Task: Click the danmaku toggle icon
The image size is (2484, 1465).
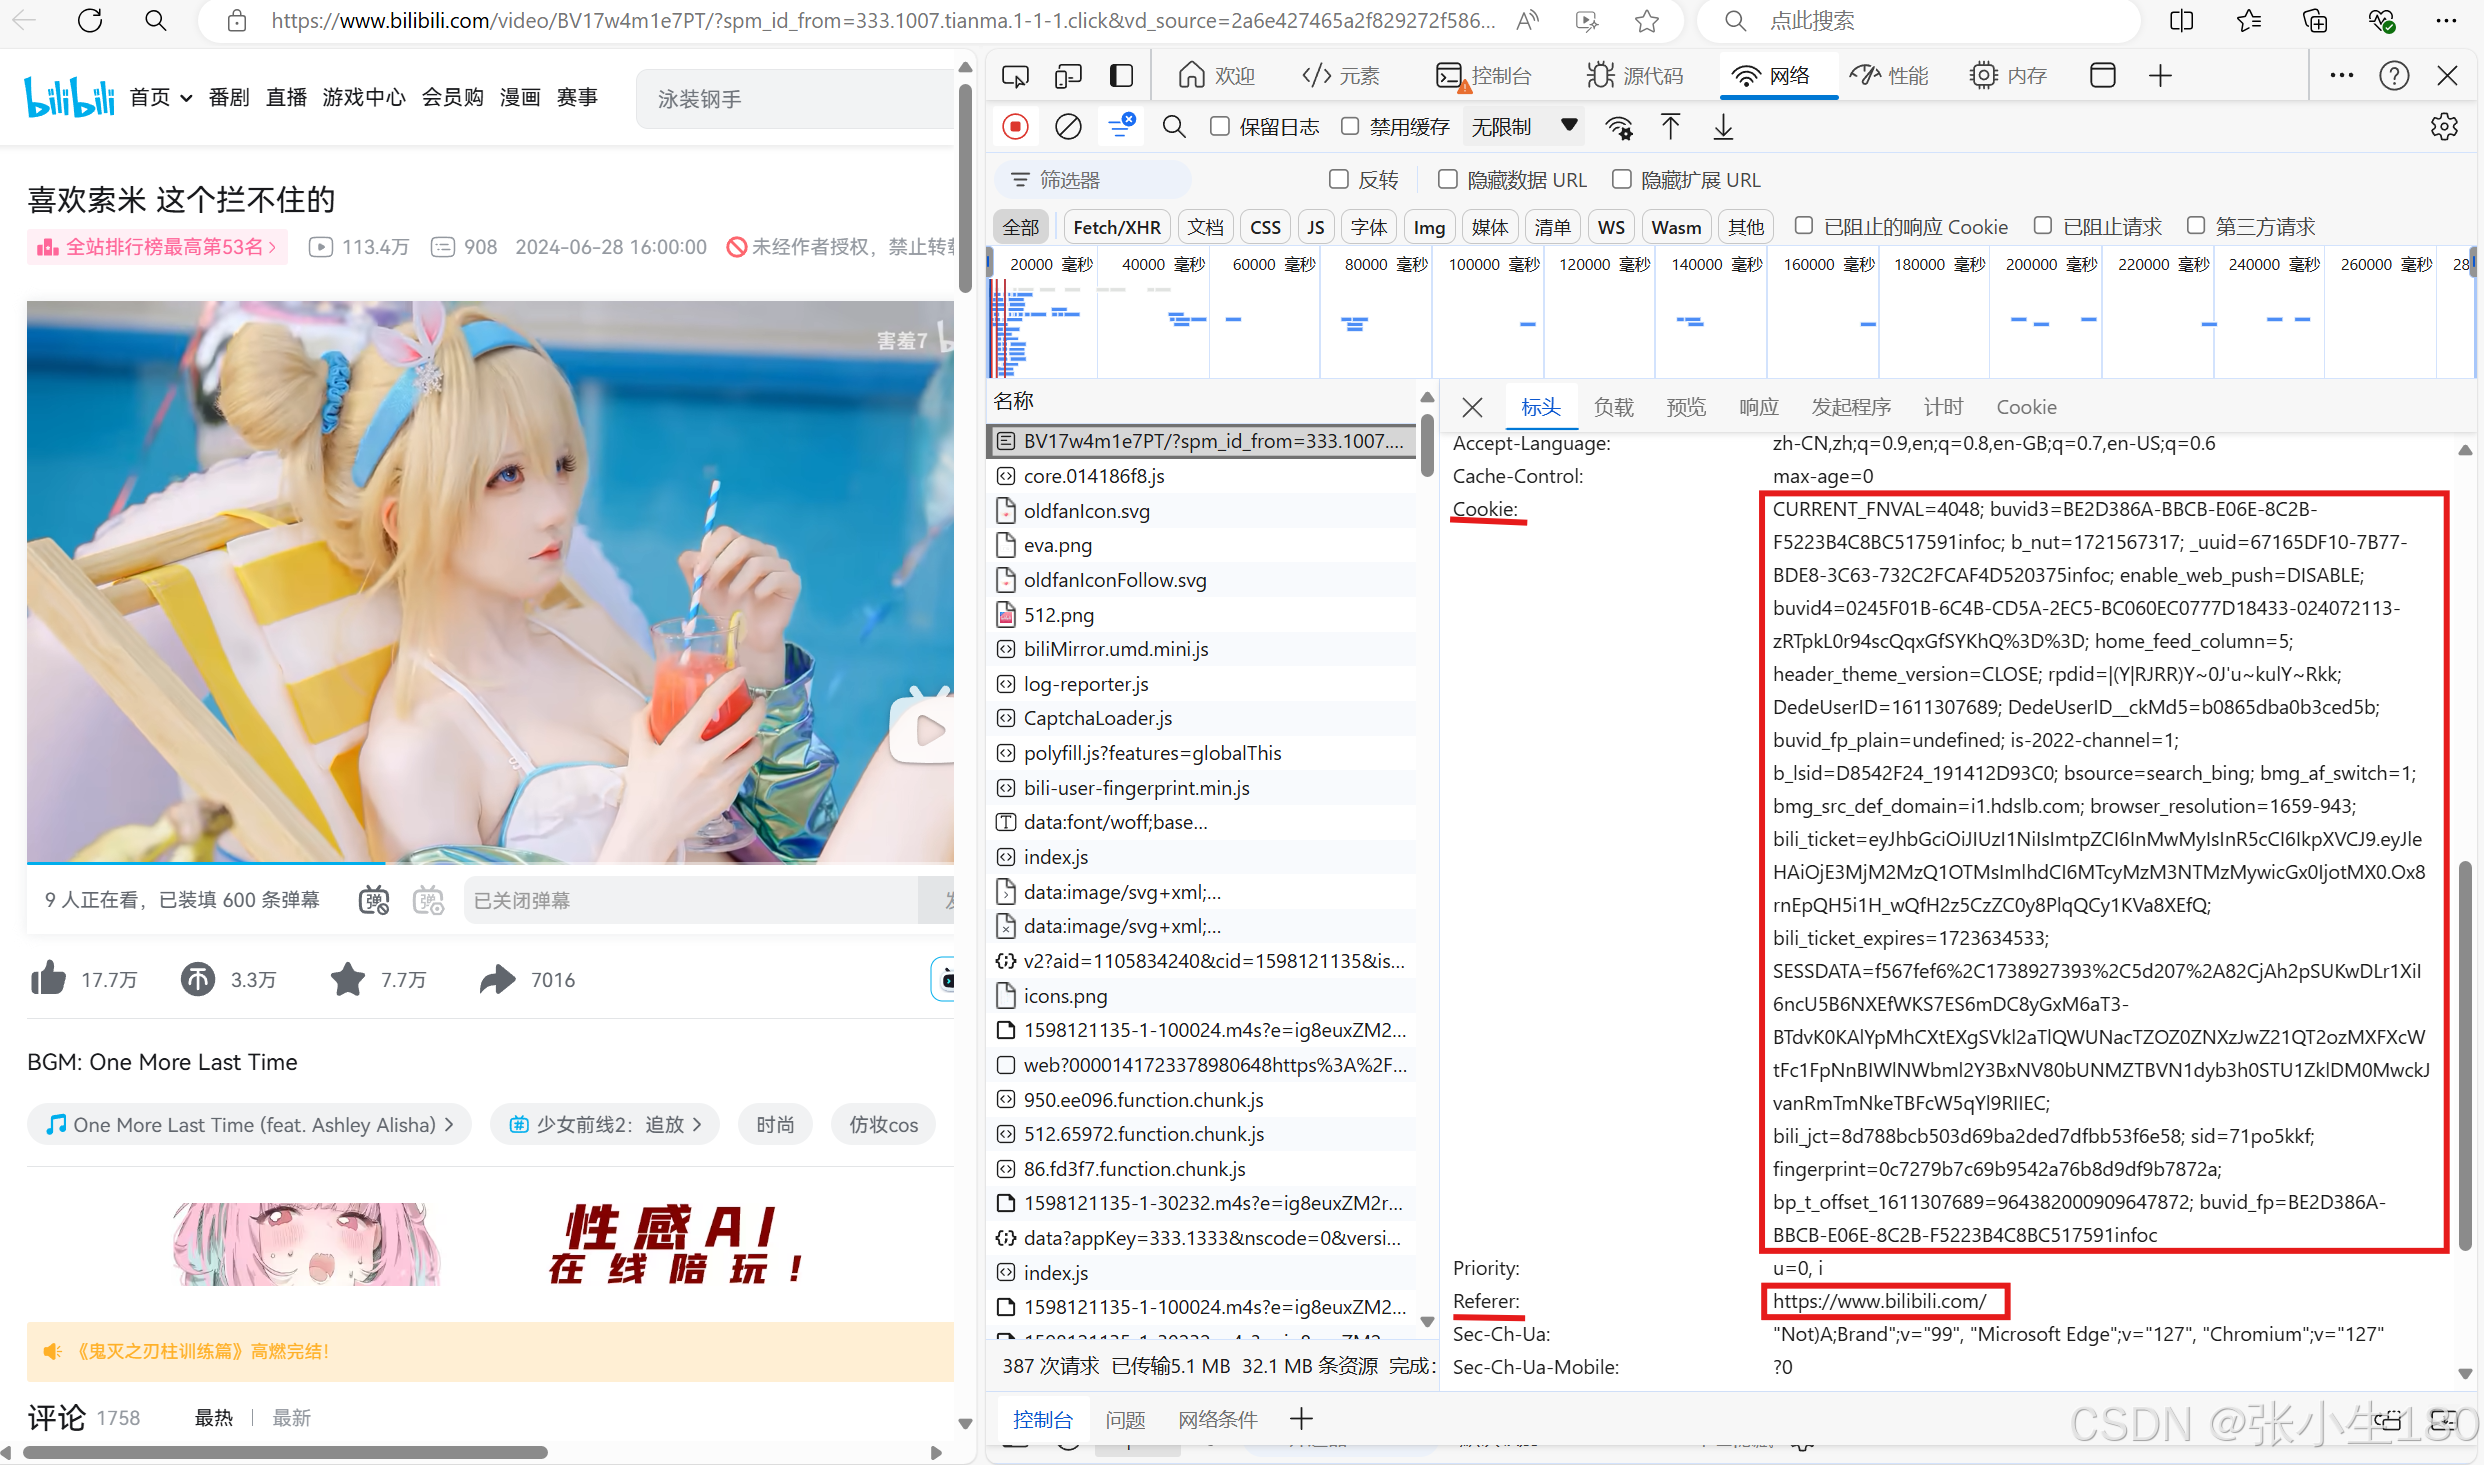Action: pyautogui.click(x=374, y=901)
